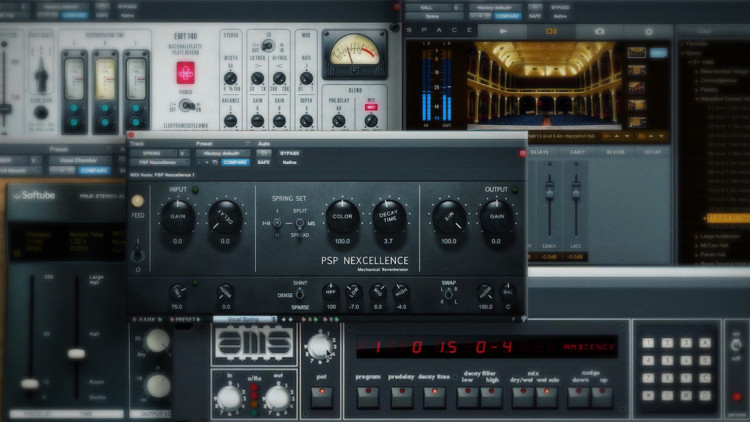750x422 pixels.
Task: Select Parish Hall in the Space browser
Action: click(714, 255)
